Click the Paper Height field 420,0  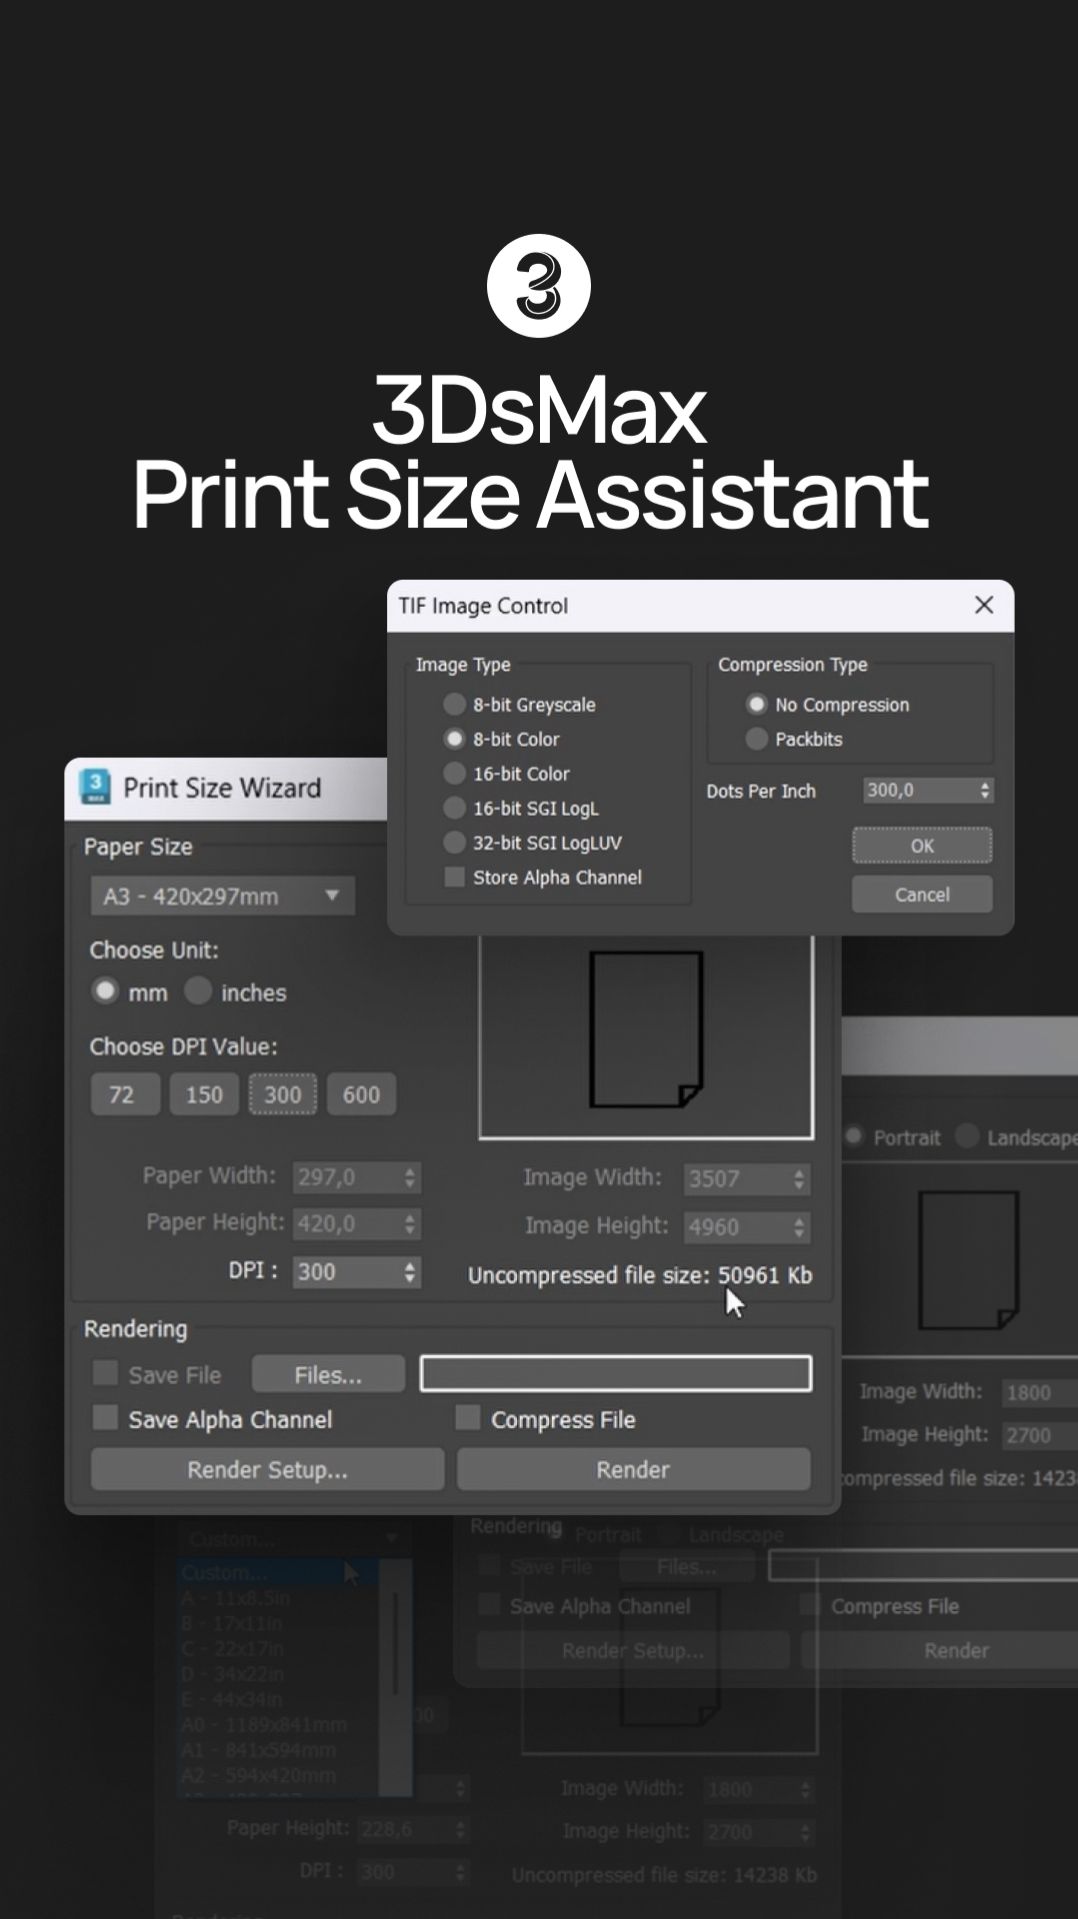tap(347, 1223)
